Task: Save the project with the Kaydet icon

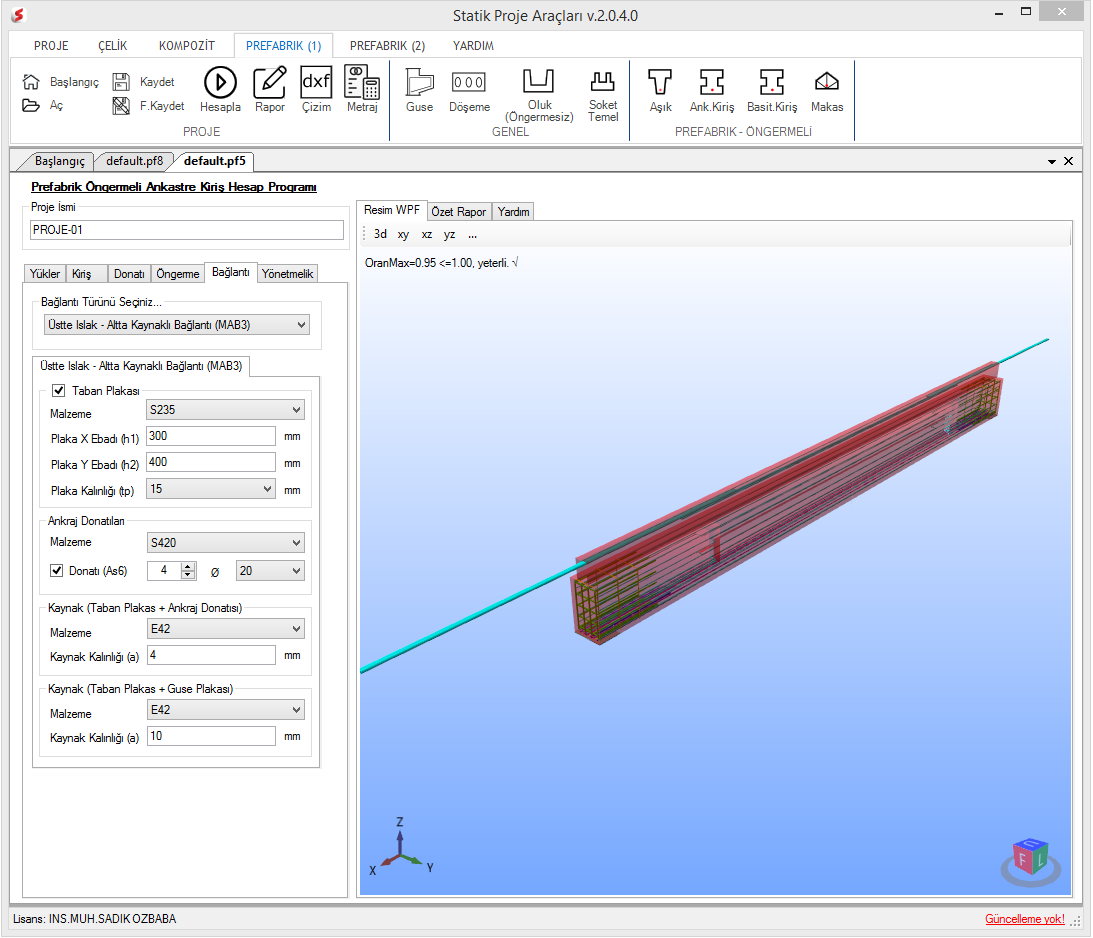Action: [121, 82]
